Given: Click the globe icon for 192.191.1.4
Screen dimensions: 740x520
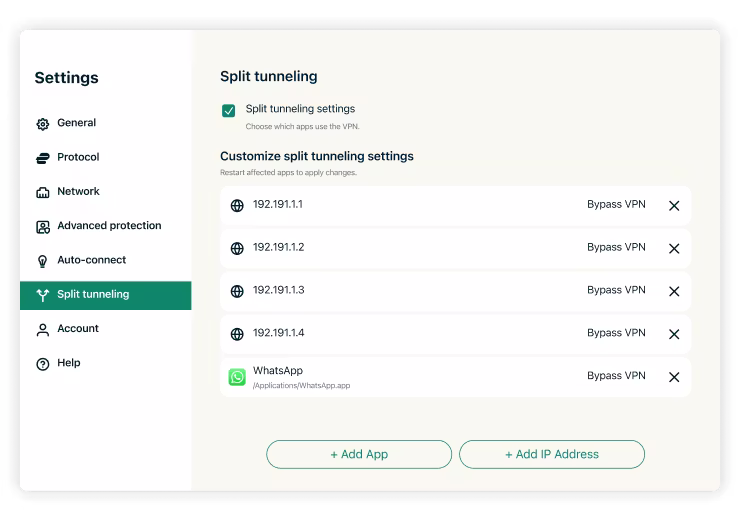Looking at the screenshot, I should click(237, 335).
